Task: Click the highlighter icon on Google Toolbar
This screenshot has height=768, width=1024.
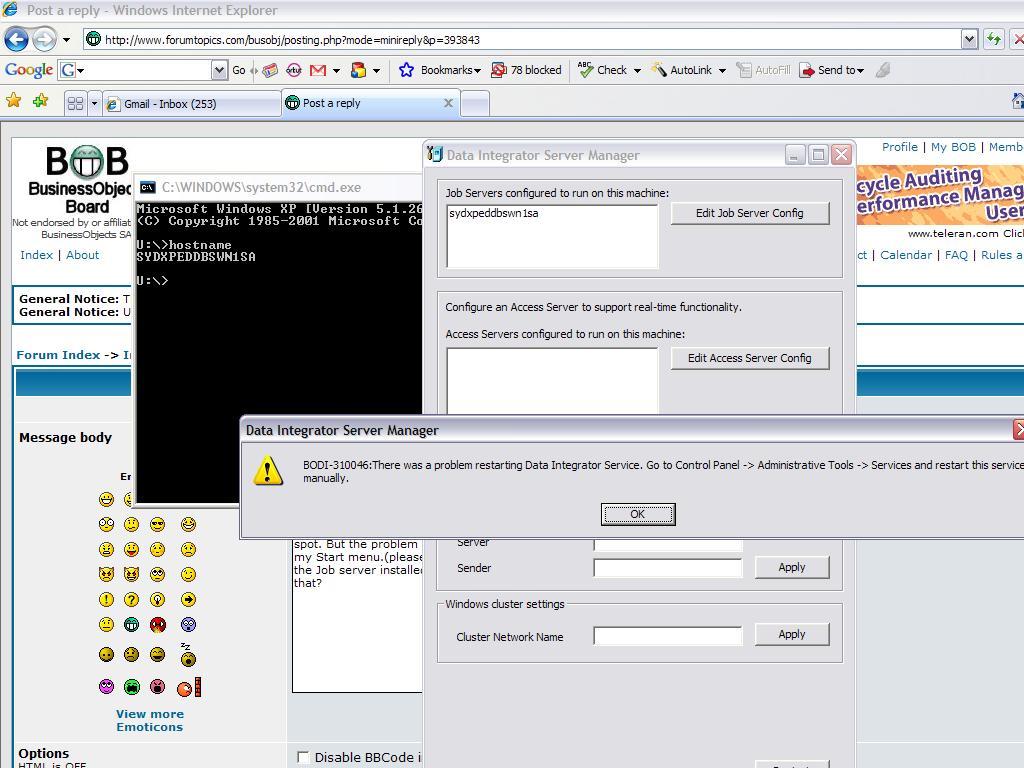Action: coord(884,70)
